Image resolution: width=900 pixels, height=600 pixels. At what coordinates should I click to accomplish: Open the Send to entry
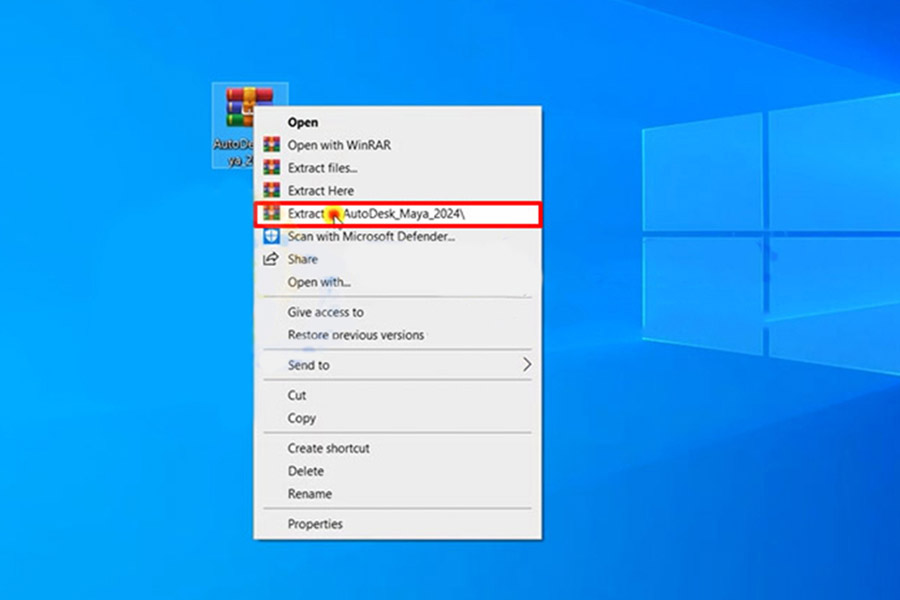(398, 365)
